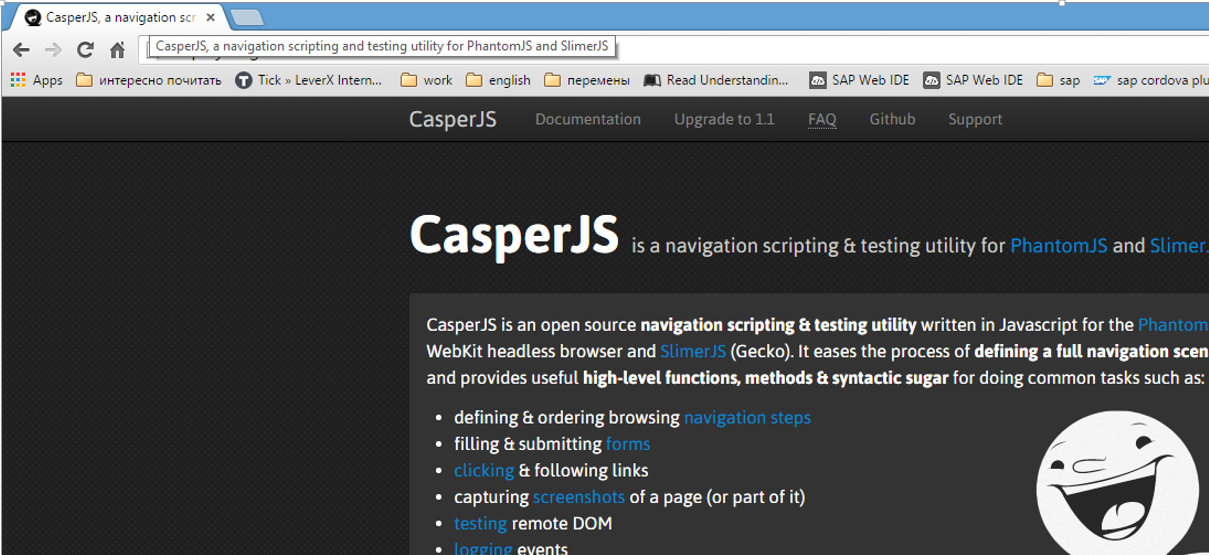The width and height of the screenshot is (1209, 555).
Task: Open the FAQ navigation link
Action: (x=822, y=119)
